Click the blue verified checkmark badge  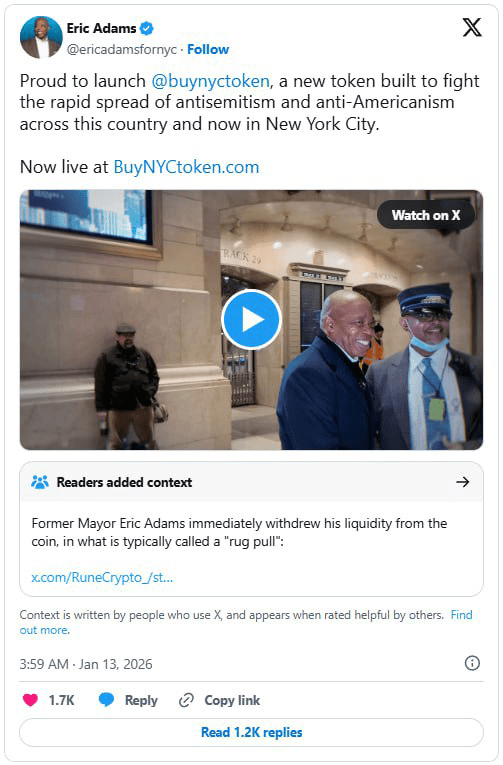(147, 28)
